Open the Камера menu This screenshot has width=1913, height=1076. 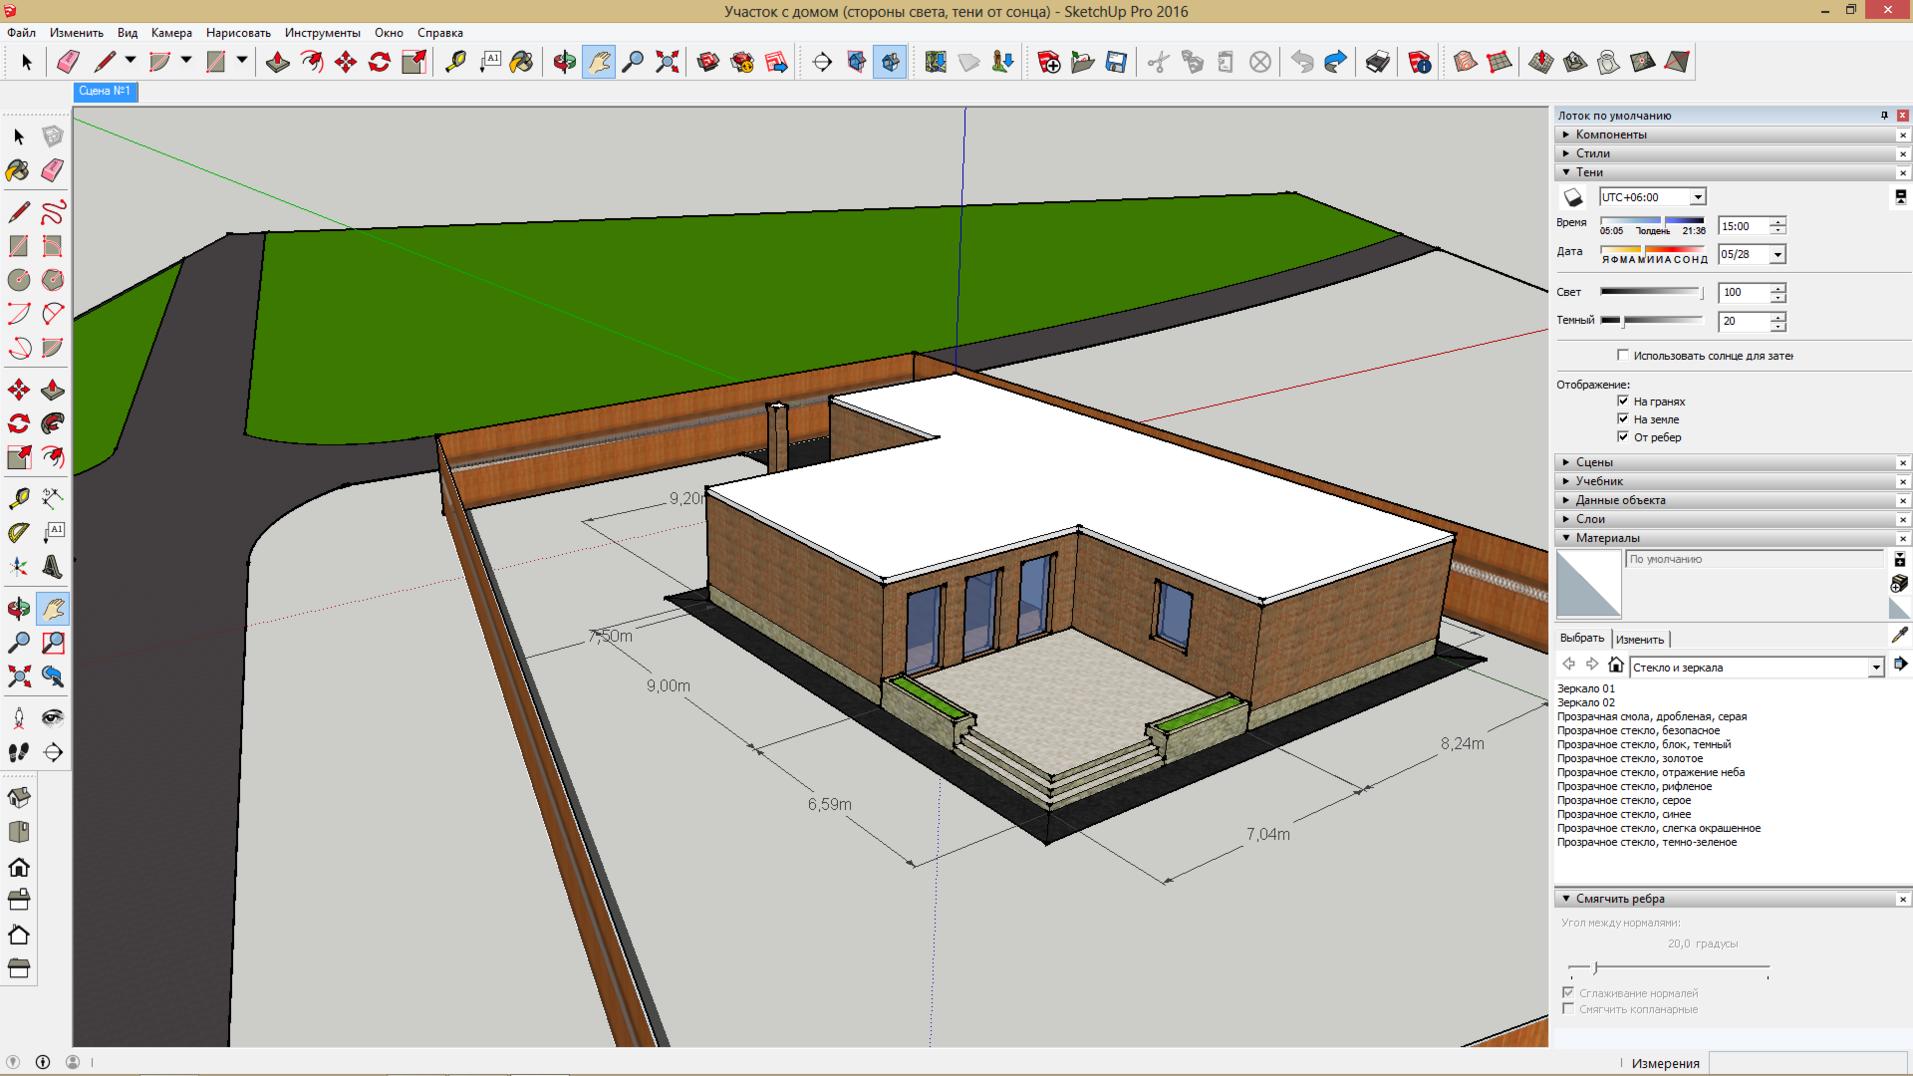point(171,33)
